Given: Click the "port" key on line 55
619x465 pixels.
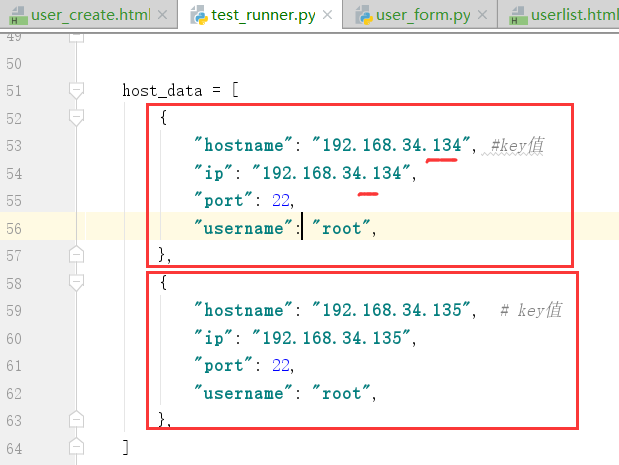Looking at the screenshot, I should tap(223, 201).
